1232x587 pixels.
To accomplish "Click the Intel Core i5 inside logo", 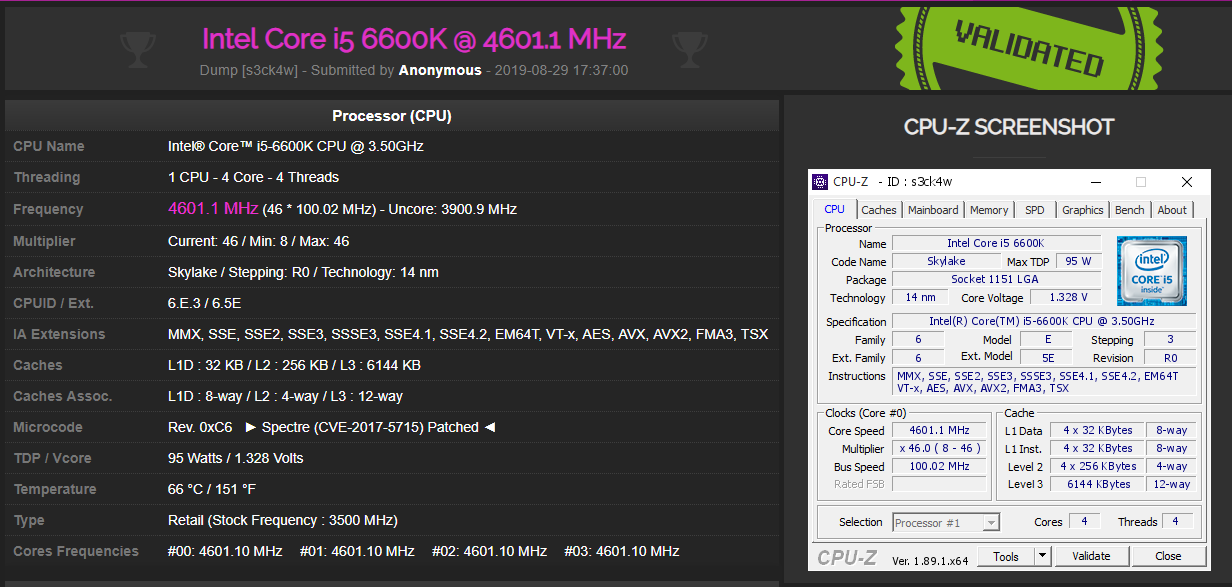I will click(x=1152, y=271).
